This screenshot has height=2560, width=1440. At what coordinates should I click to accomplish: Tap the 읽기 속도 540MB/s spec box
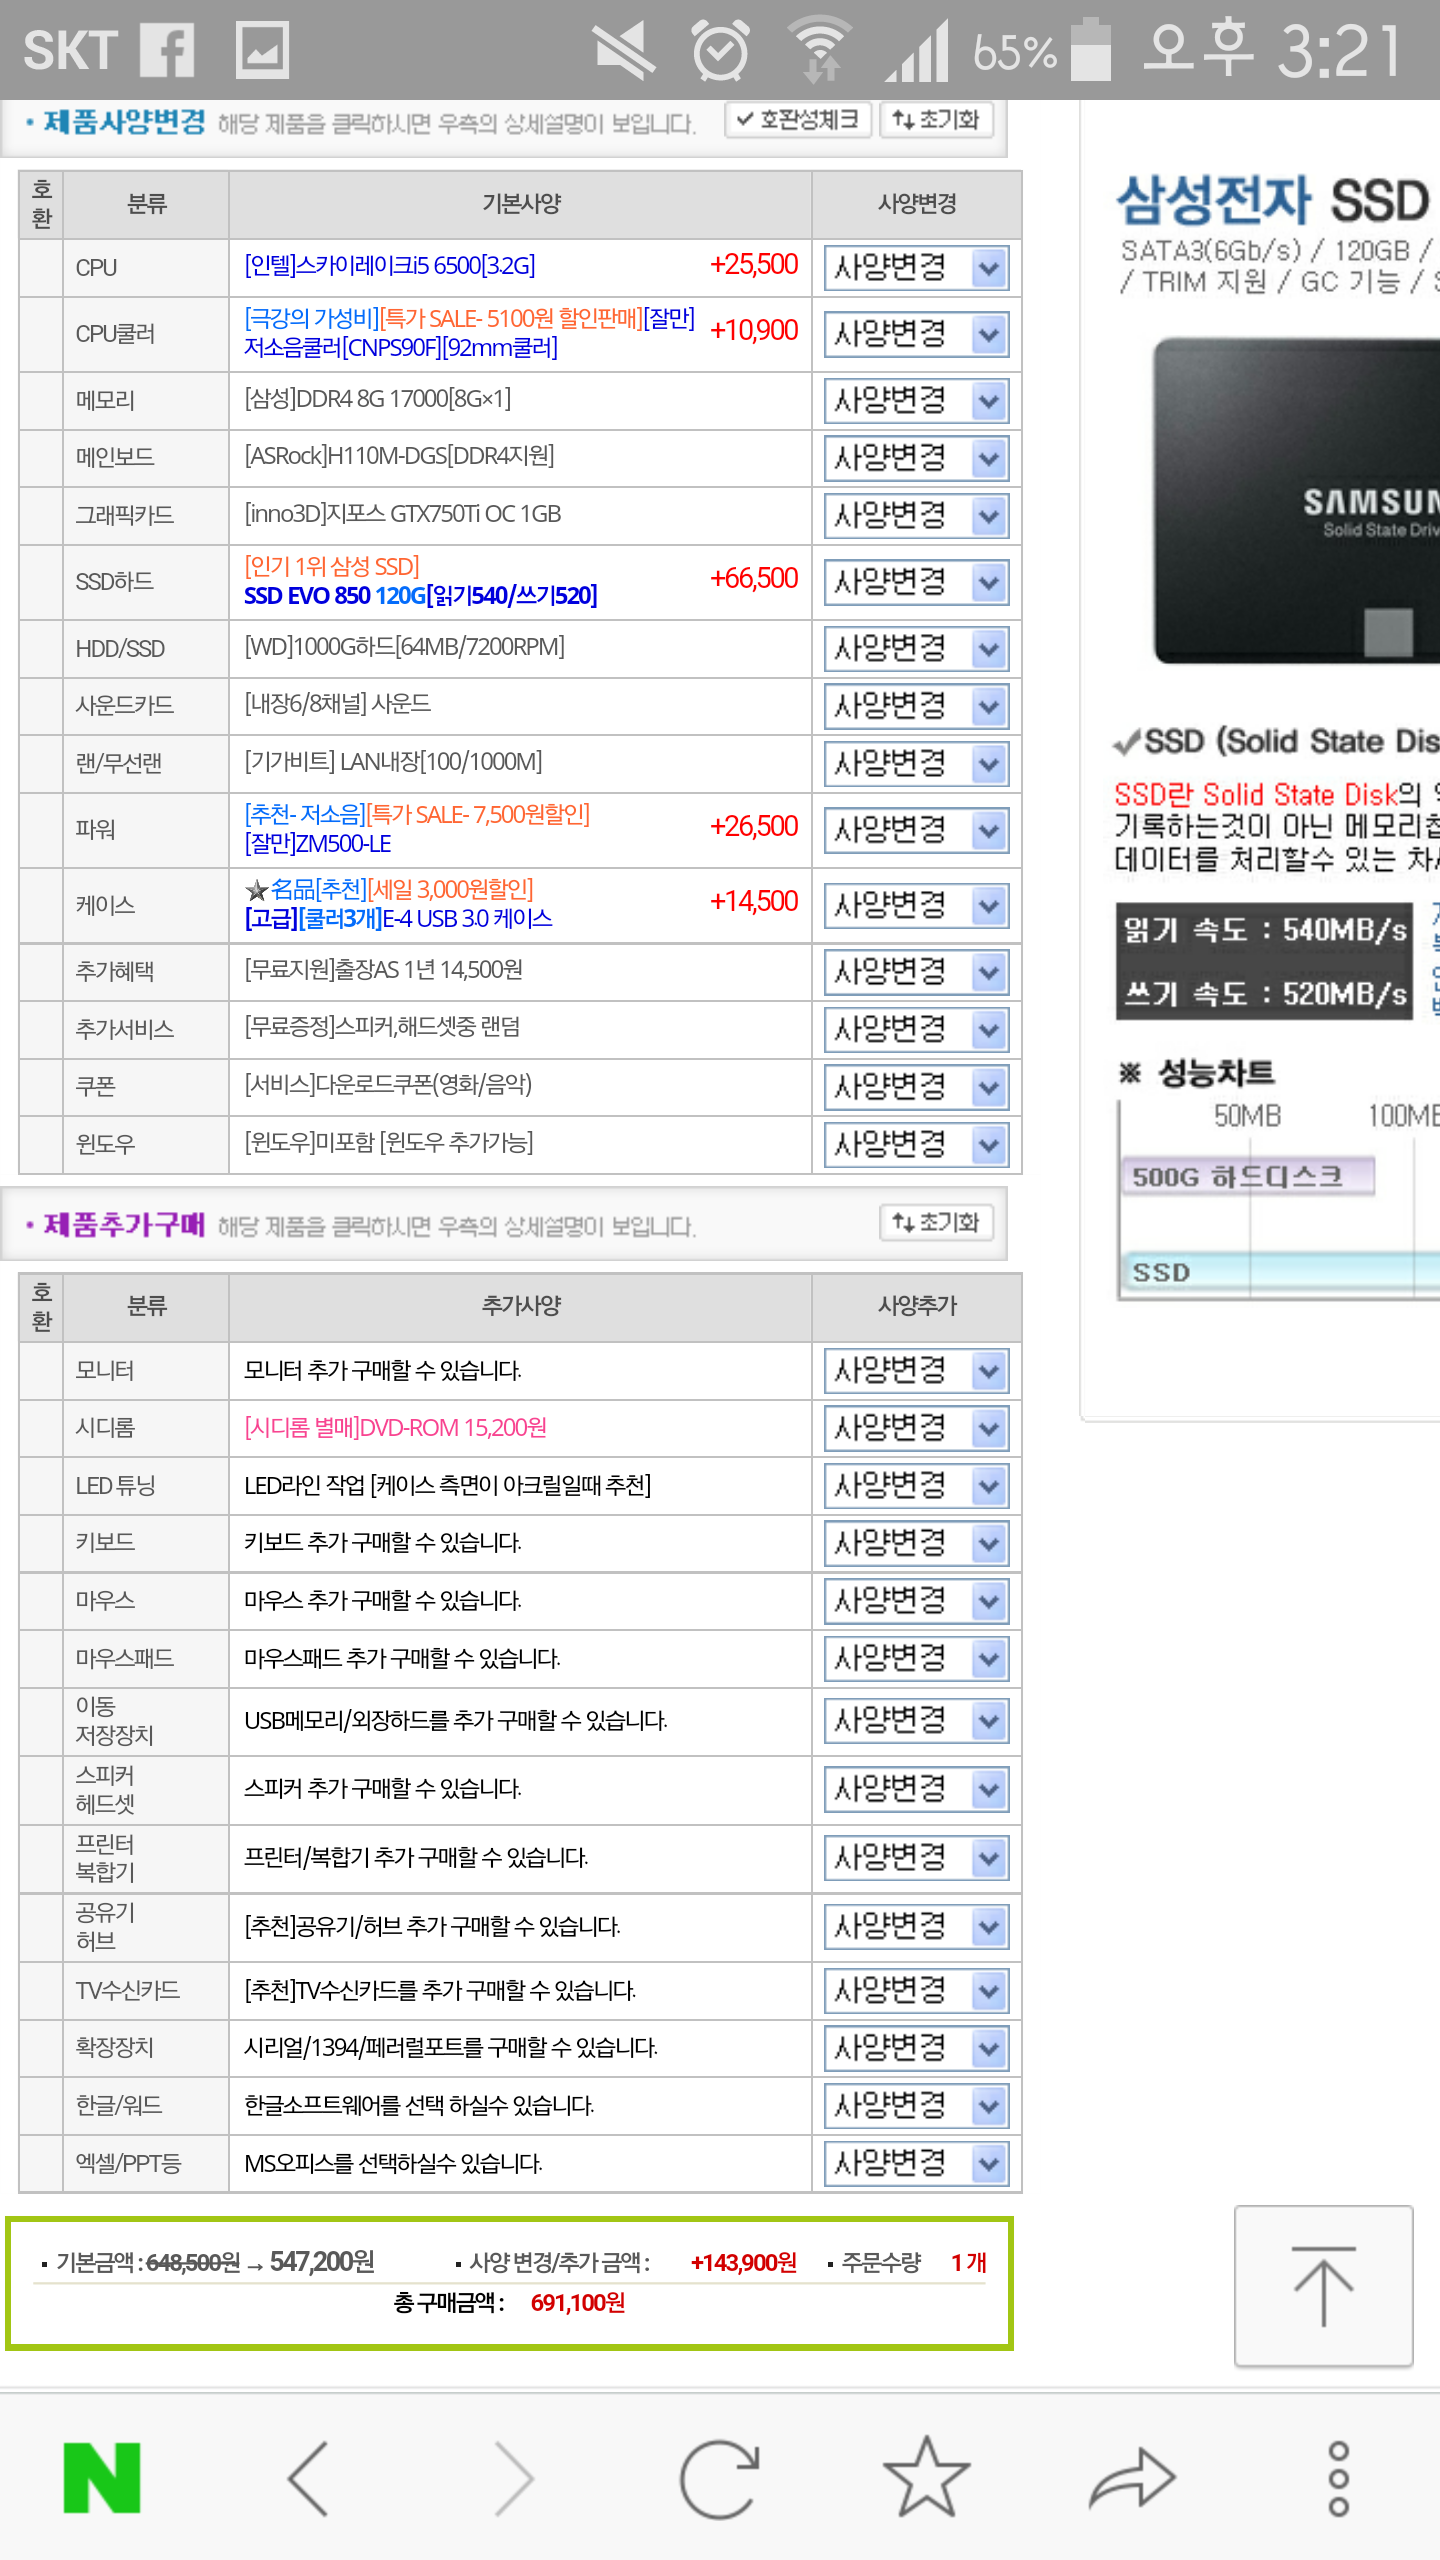tap(1264, 930)
